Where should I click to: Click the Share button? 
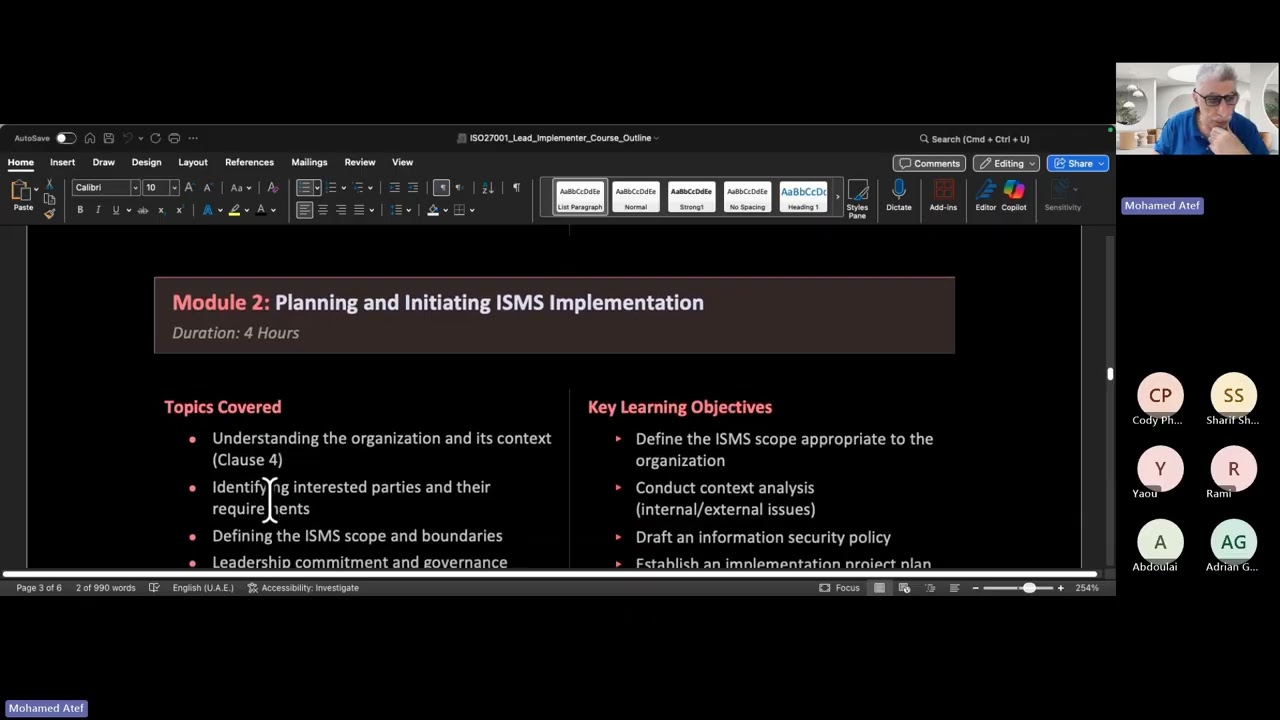pyautogui.click(x=1077, y=163)
